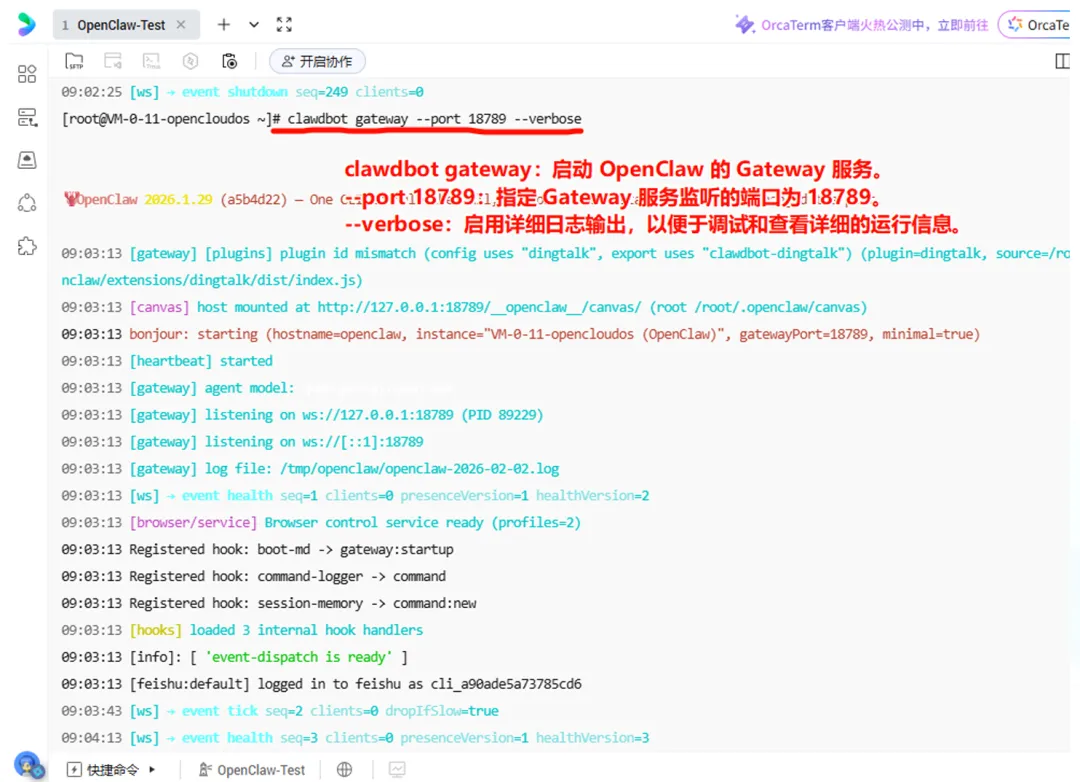This screenshot has width=1080, height=782.
Task: Click the monitor chart icon in status bar
Action: tap(397, 770)
